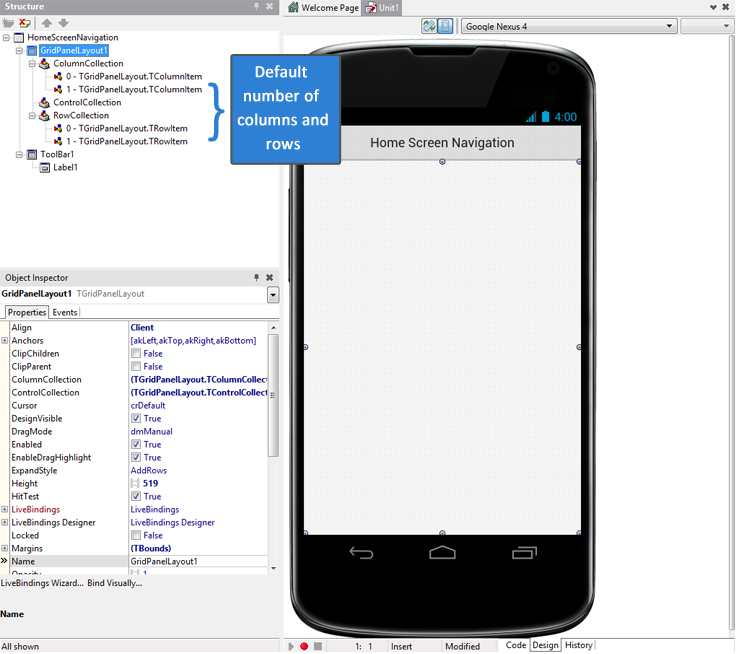Click the Height value 519
Viewport: 738px width, 654px height.
(x=151, y=484)
